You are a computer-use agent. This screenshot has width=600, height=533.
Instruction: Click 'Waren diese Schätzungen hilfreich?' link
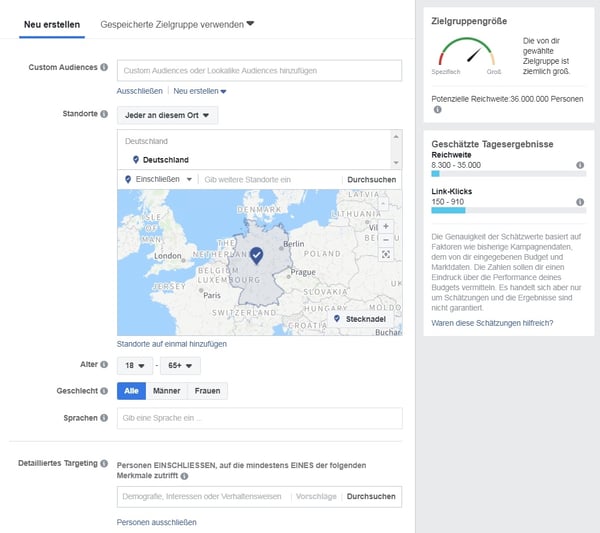(492, 323)
